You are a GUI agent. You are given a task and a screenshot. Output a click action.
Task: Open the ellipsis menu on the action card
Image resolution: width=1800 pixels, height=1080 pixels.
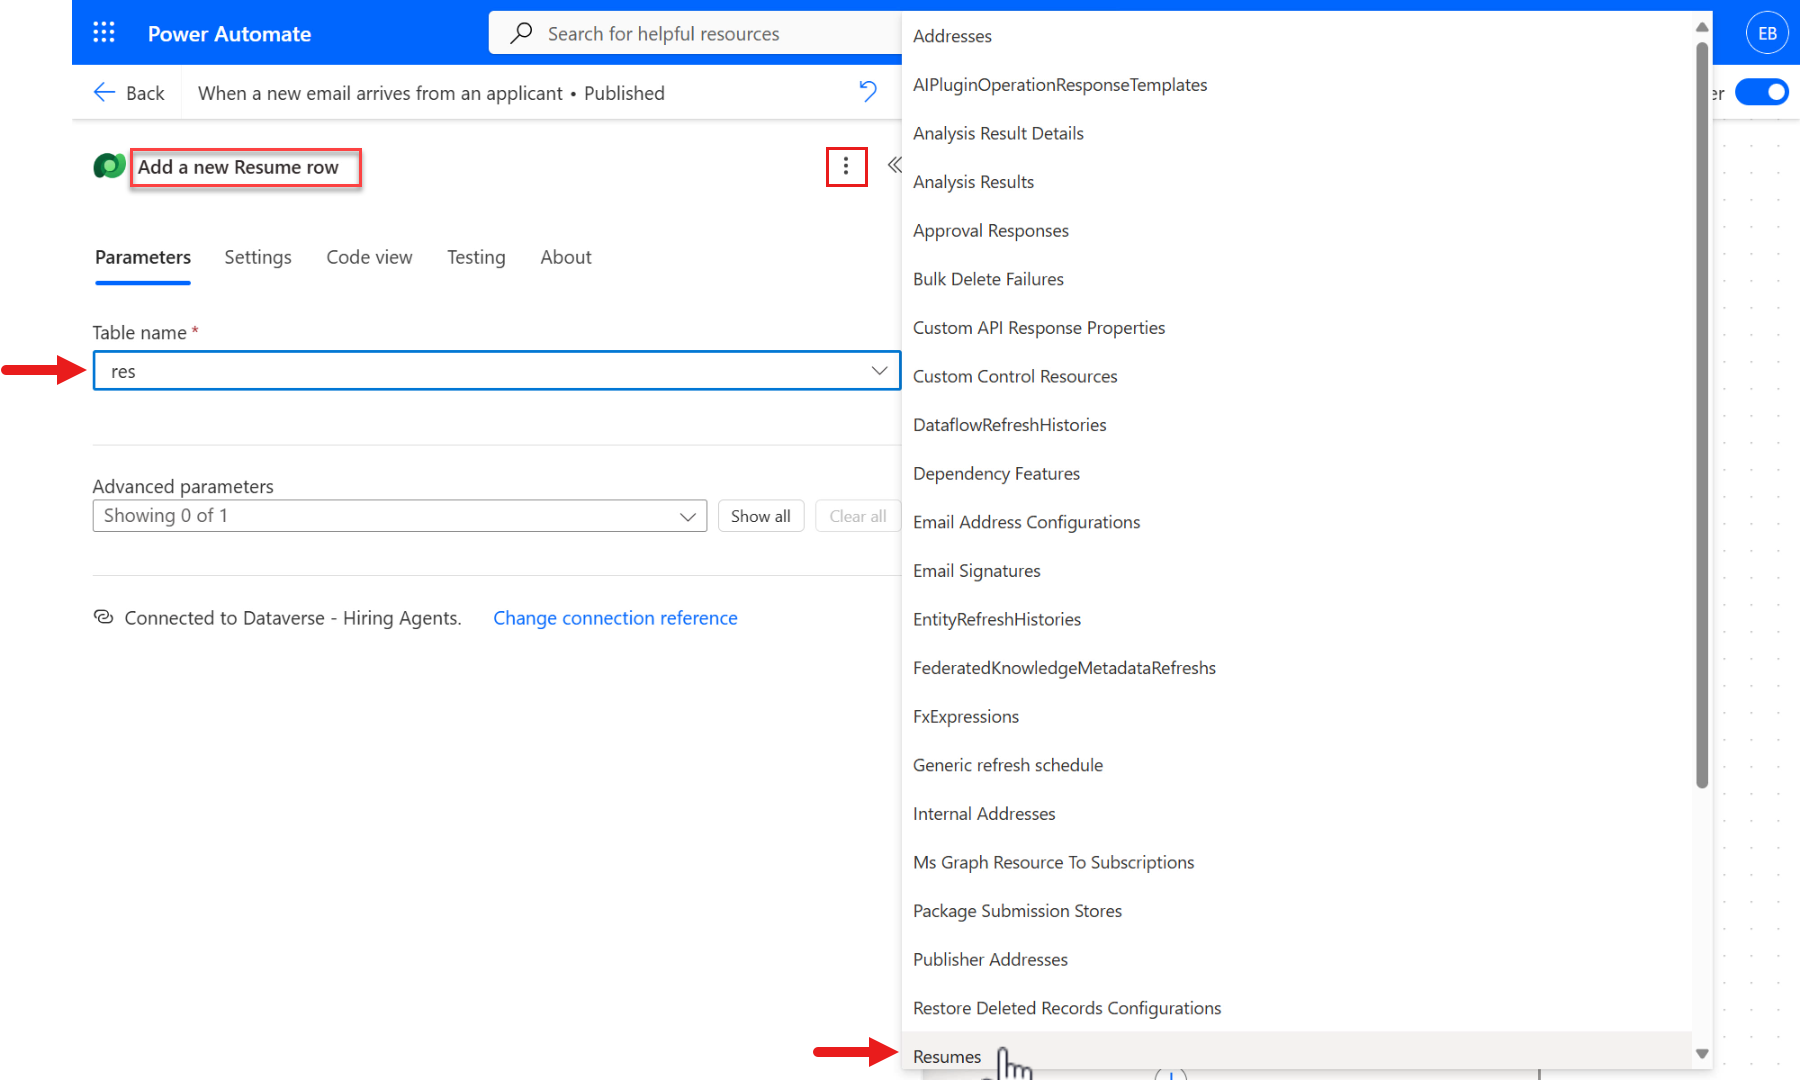847,166
